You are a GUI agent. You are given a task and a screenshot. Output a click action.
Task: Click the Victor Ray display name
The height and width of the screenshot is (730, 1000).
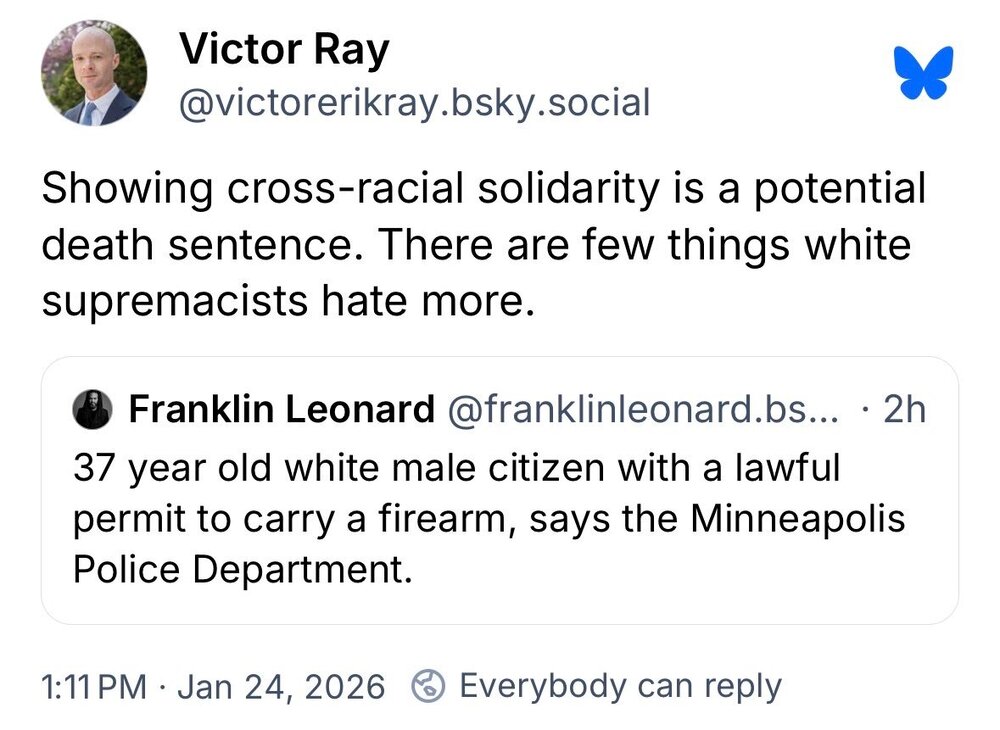click(x=283, y=50)
